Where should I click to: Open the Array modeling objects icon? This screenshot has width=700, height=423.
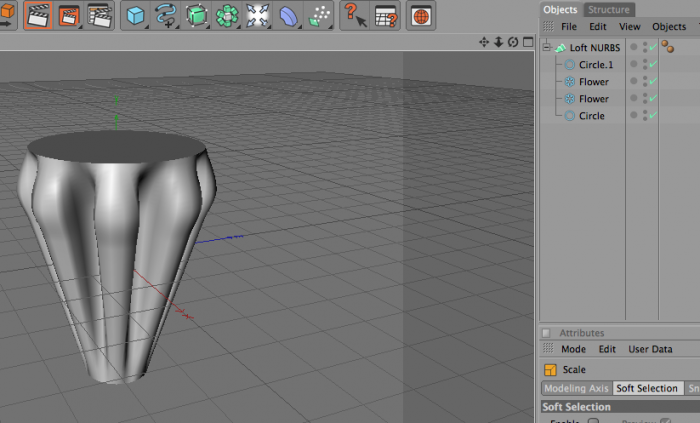coord(227,16)
